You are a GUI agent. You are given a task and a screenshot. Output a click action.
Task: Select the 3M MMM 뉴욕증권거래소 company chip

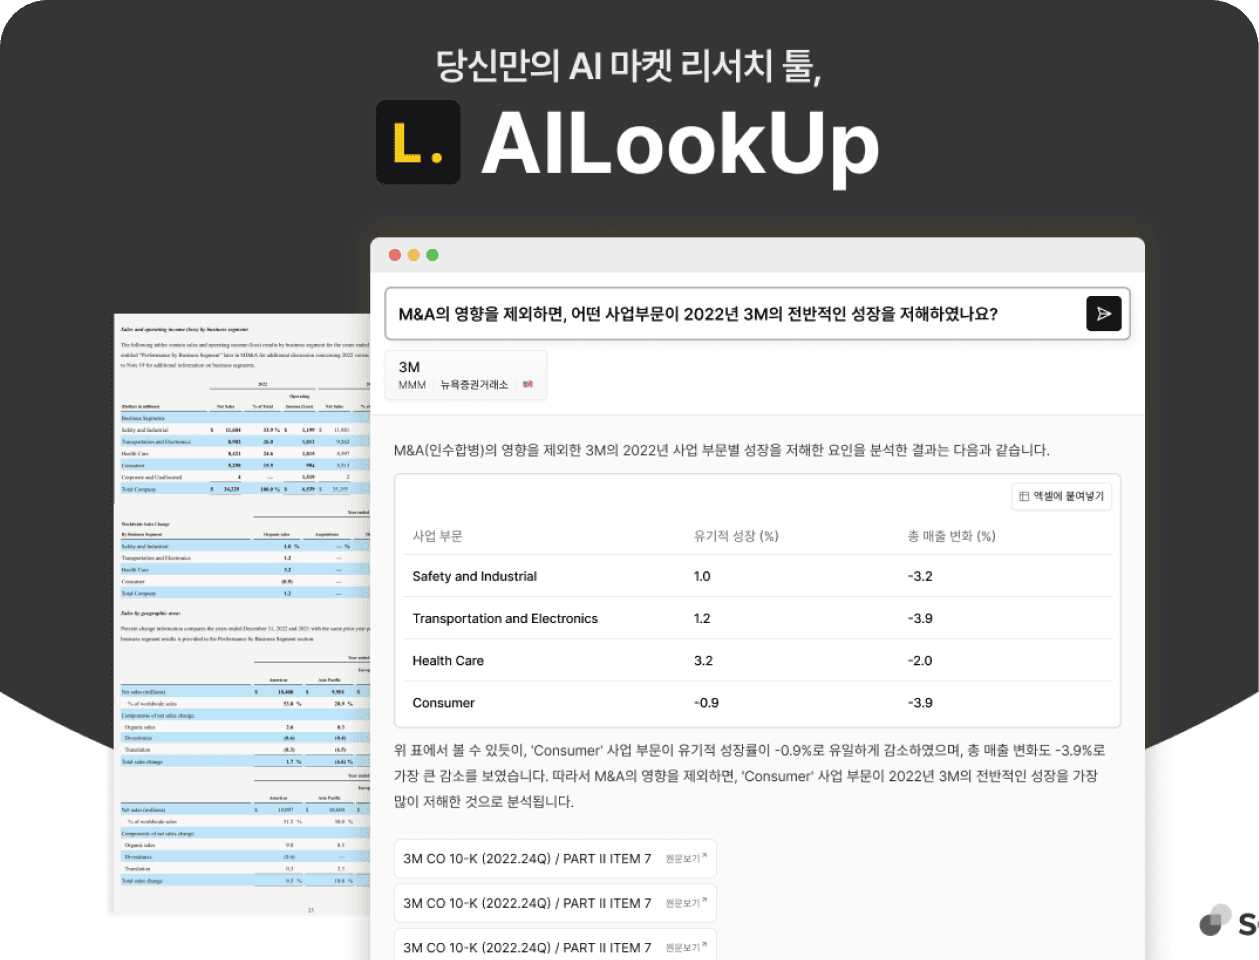tap(466, 375)
